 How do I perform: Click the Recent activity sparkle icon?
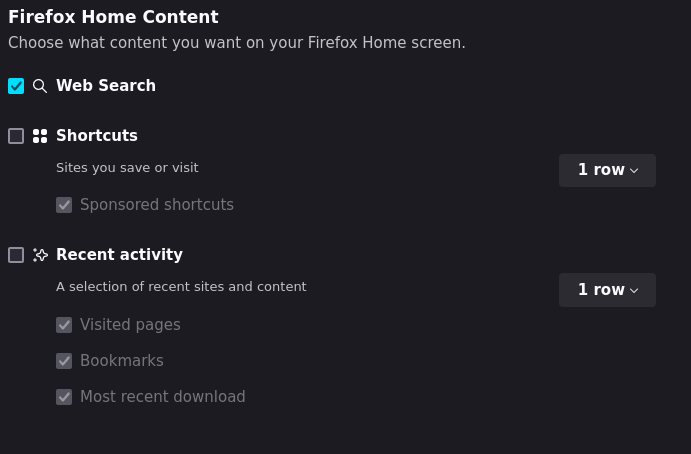point(40,255)
